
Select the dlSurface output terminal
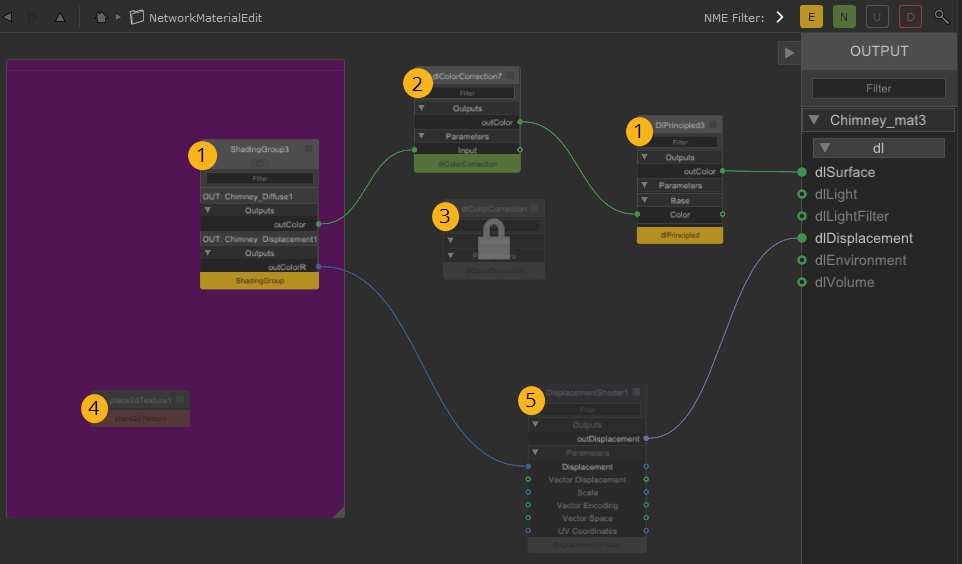pos(801,172)
